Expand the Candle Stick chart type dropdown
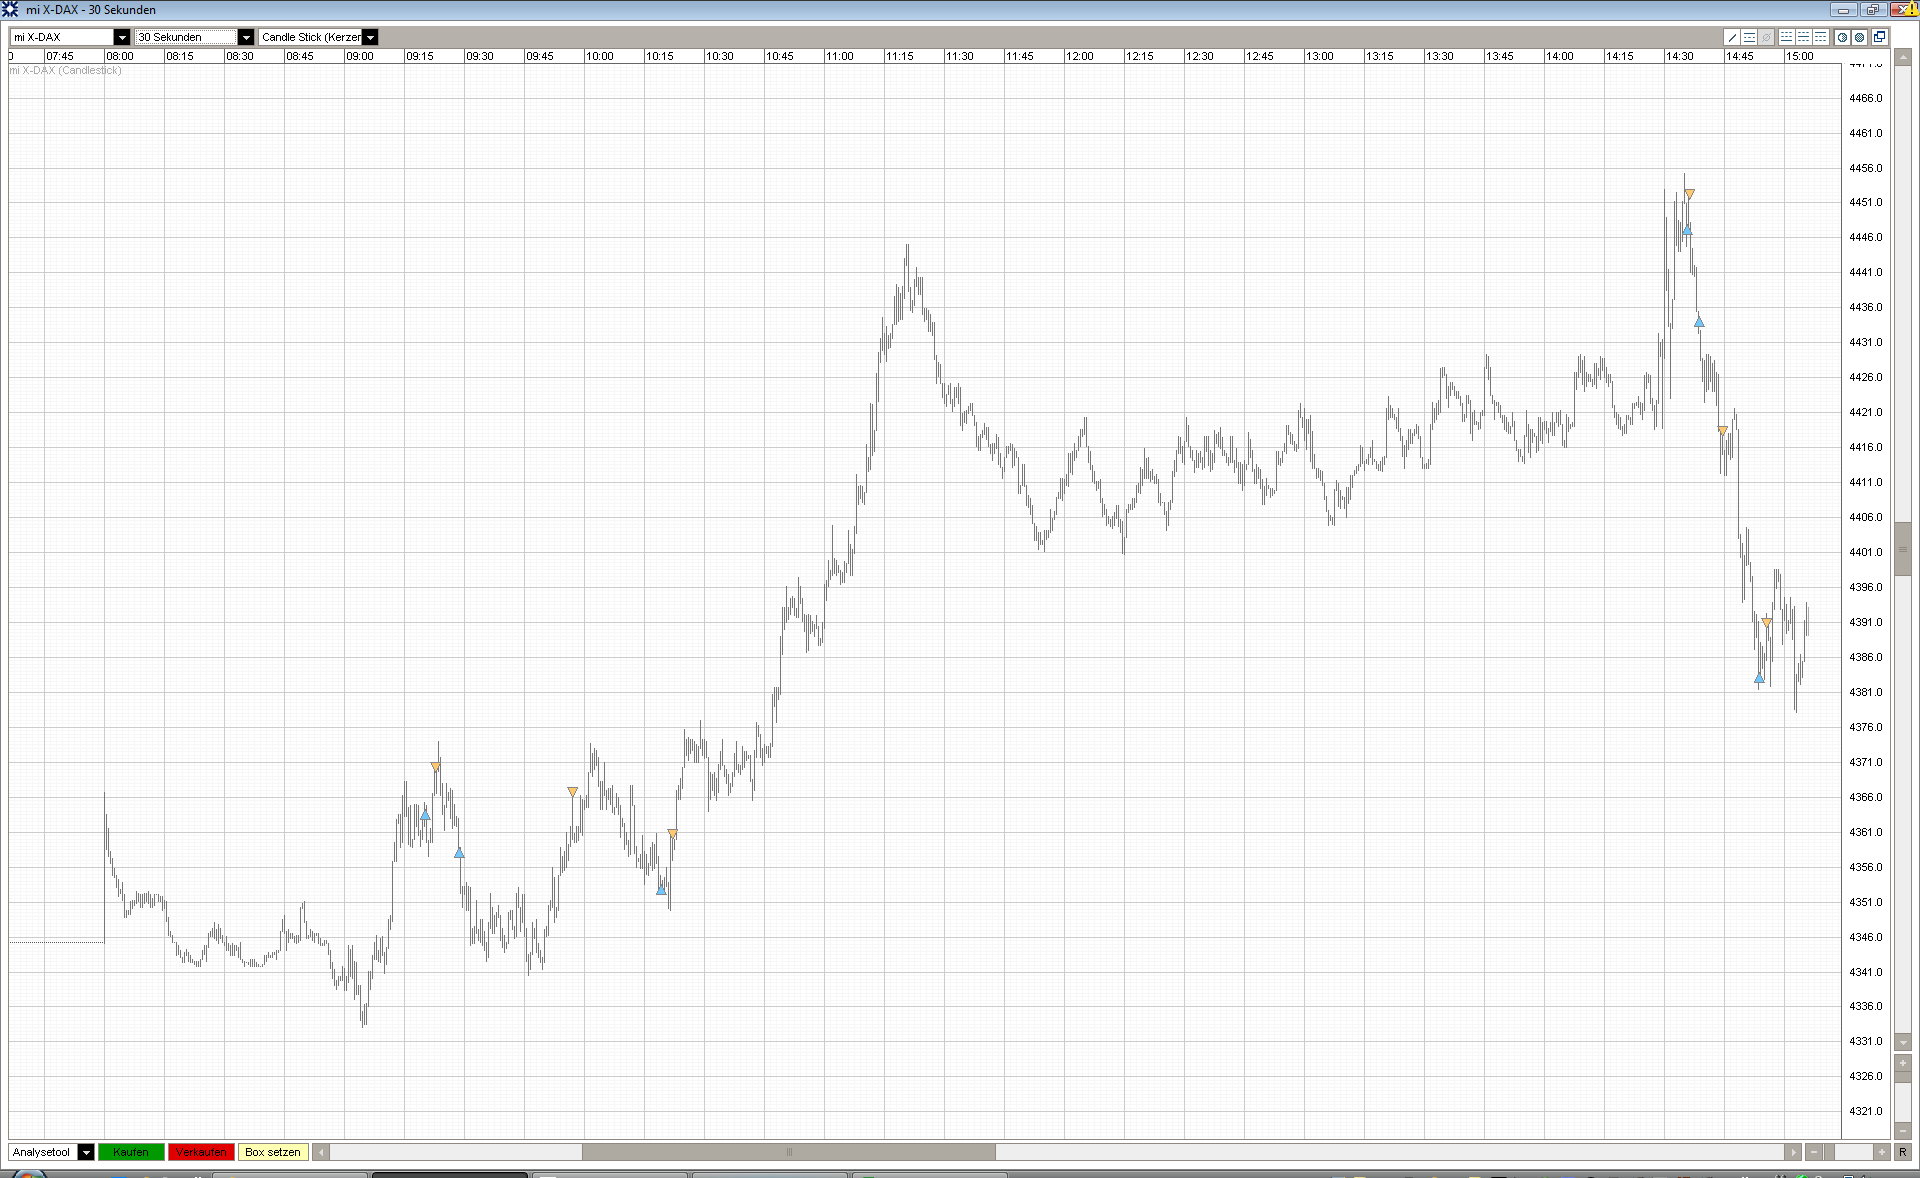1920x1178 pixels. click(x=370, y=37)
